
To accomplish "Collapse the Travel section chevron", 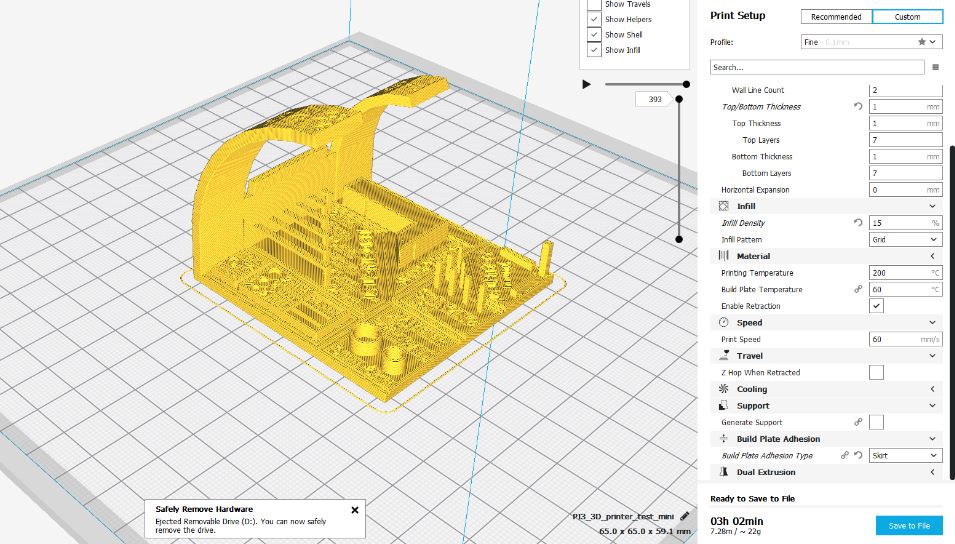I will click(932, 356).
